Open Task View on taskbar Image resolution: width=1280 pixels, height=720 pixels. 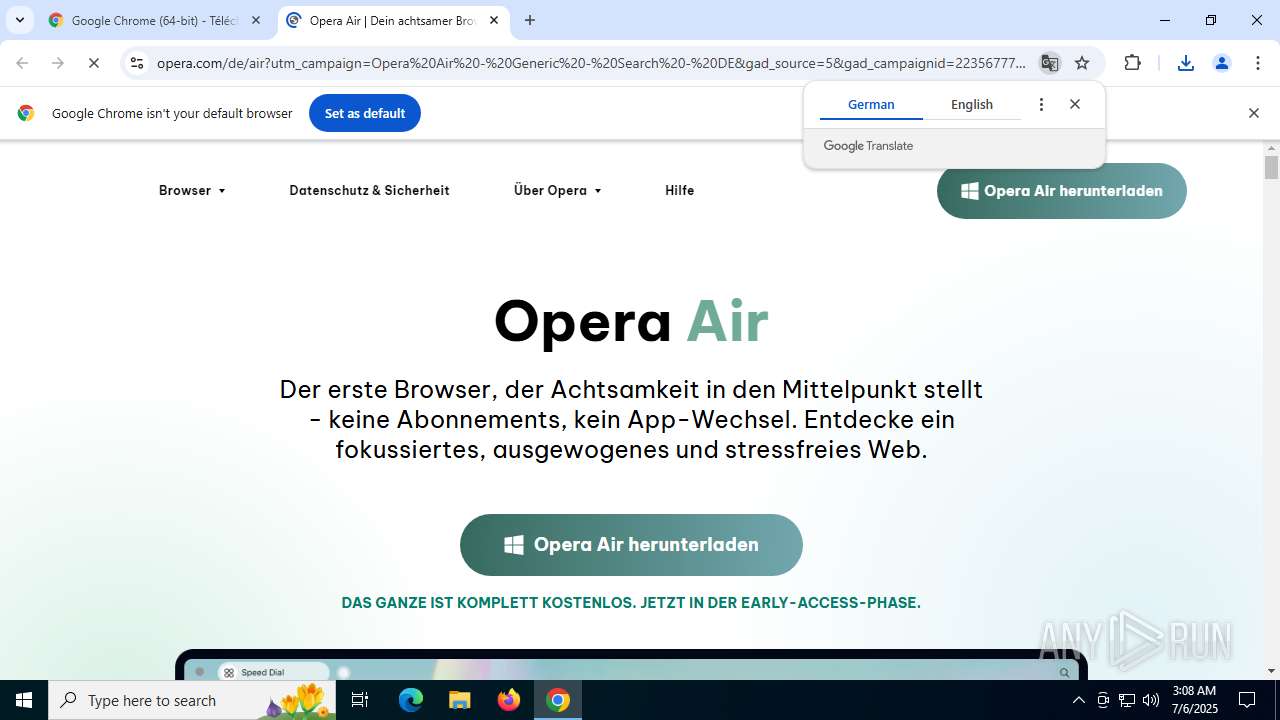pos(360,700)
